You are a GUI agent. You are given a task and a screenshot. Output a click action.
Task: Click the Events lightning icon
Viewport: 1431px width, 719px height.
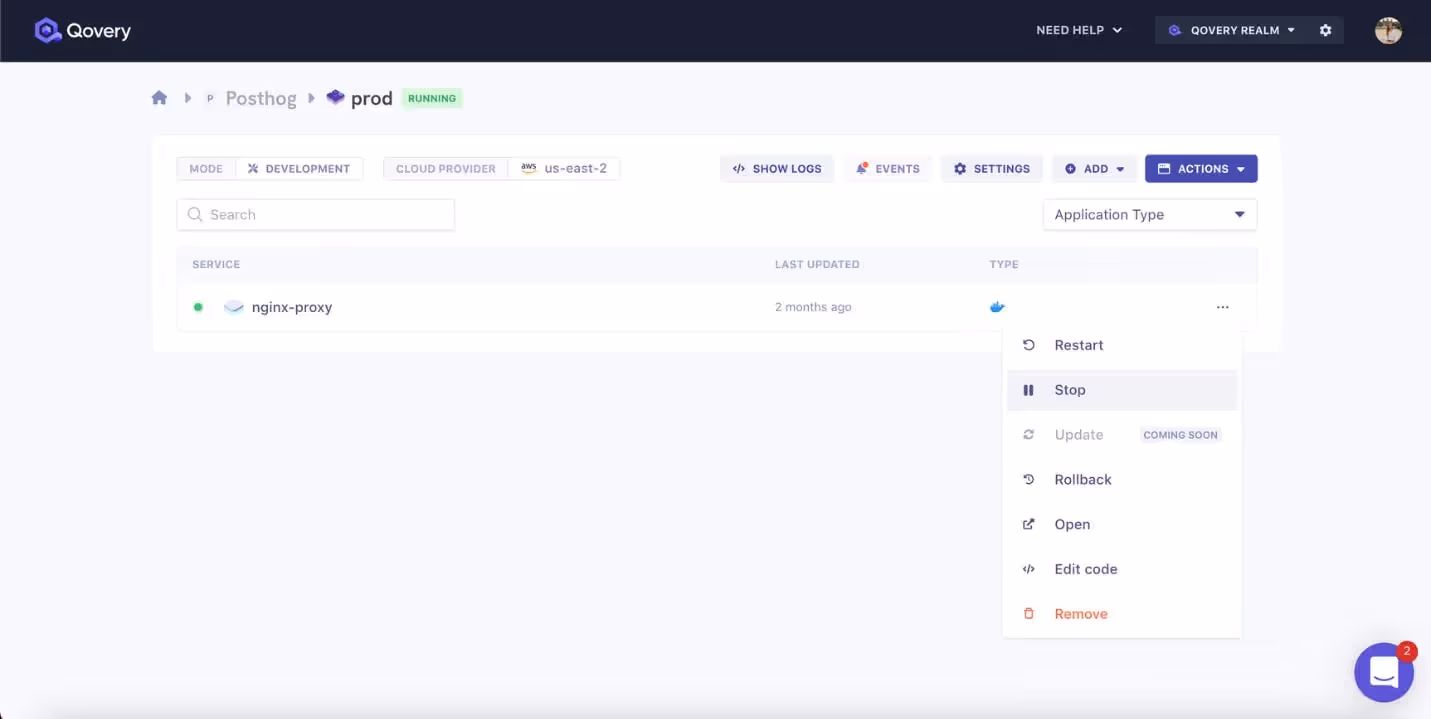[x=861, y=168]
